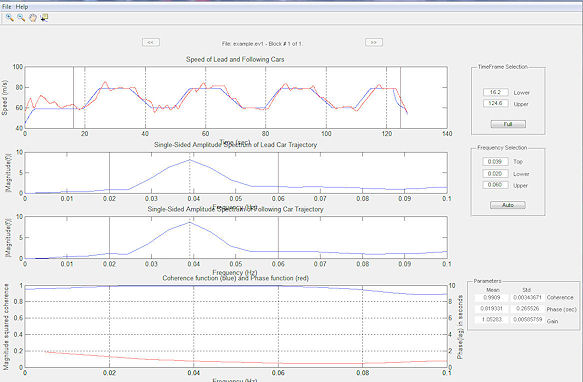Edit the TimeFrame Lower field 16.2

pyautogui.click(x=496, y=92)
